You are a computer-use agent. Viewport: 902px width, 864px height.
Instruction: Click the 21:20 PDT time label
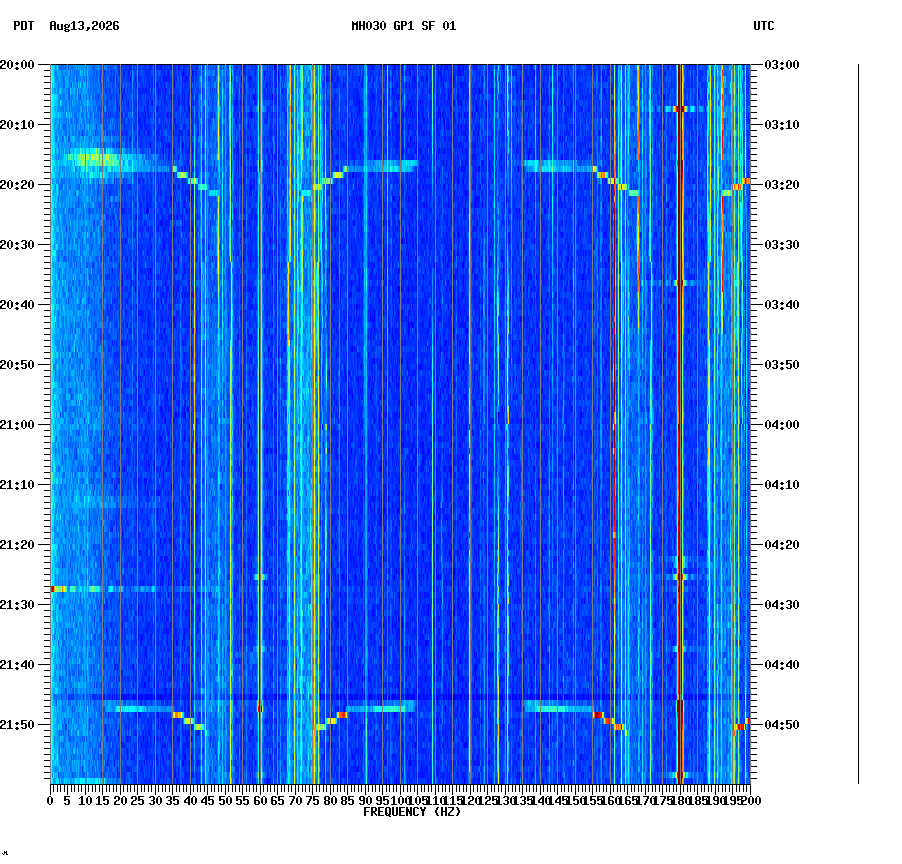coord(17,545)
